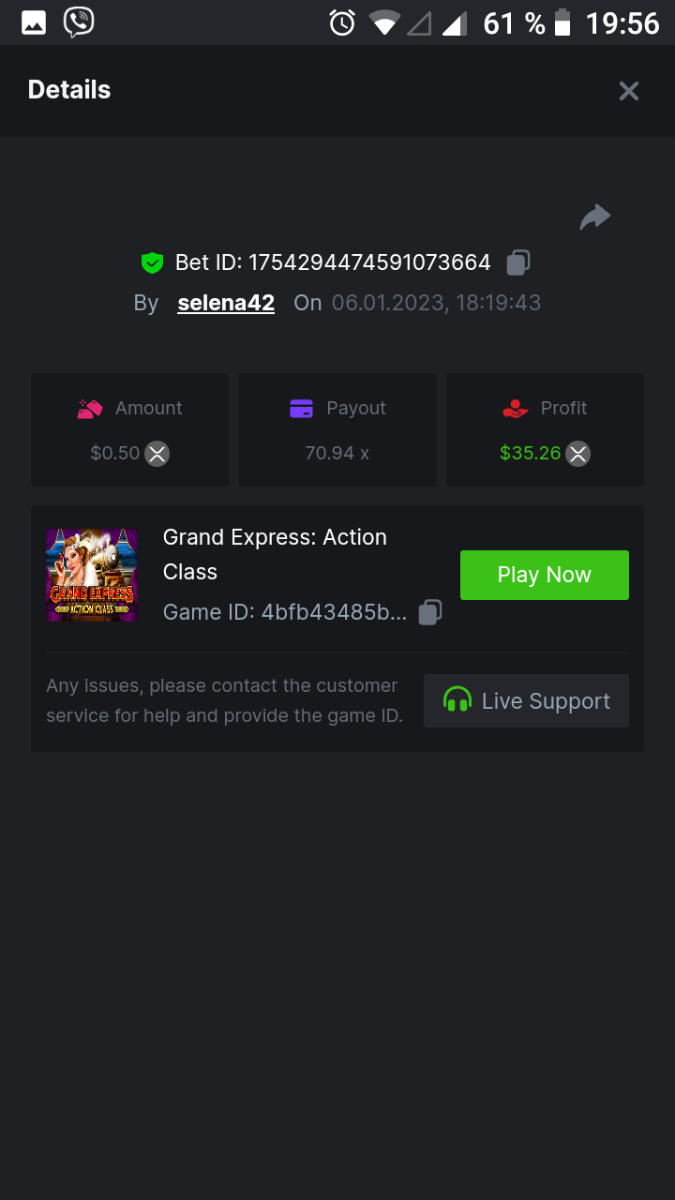
Task: Contact Live Support
Action: [526, 701]
